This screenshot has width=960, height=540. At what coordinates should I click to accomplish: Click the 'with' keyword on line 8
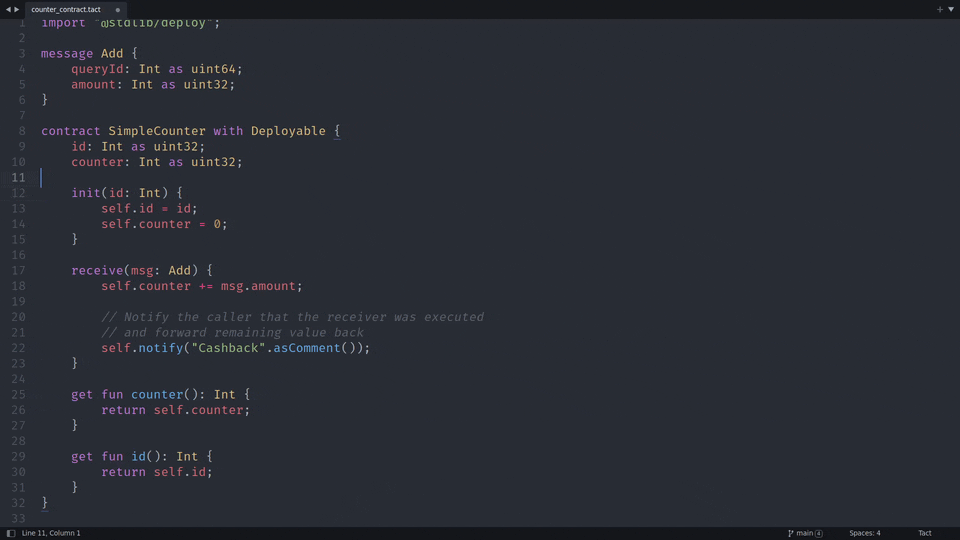(x=228, y=131)
